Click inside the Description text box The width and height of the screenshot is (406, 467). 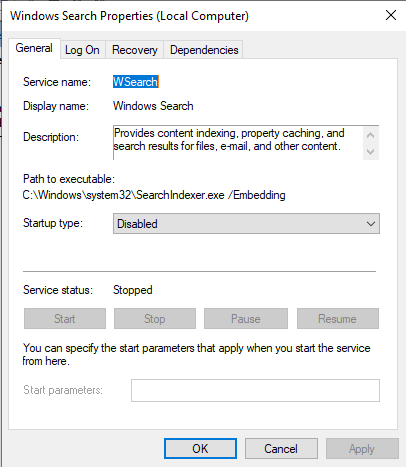click(238, 143)
